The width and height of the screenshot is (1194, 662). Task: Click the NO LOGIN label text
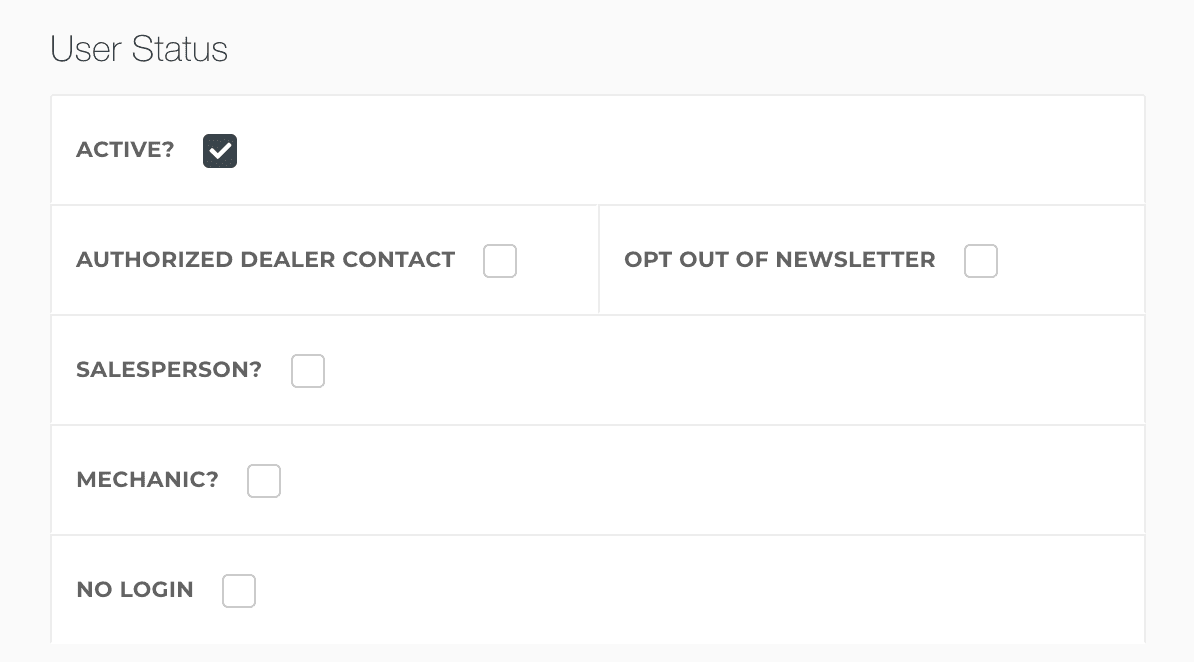pyautogui.click(x=135, y=590)
